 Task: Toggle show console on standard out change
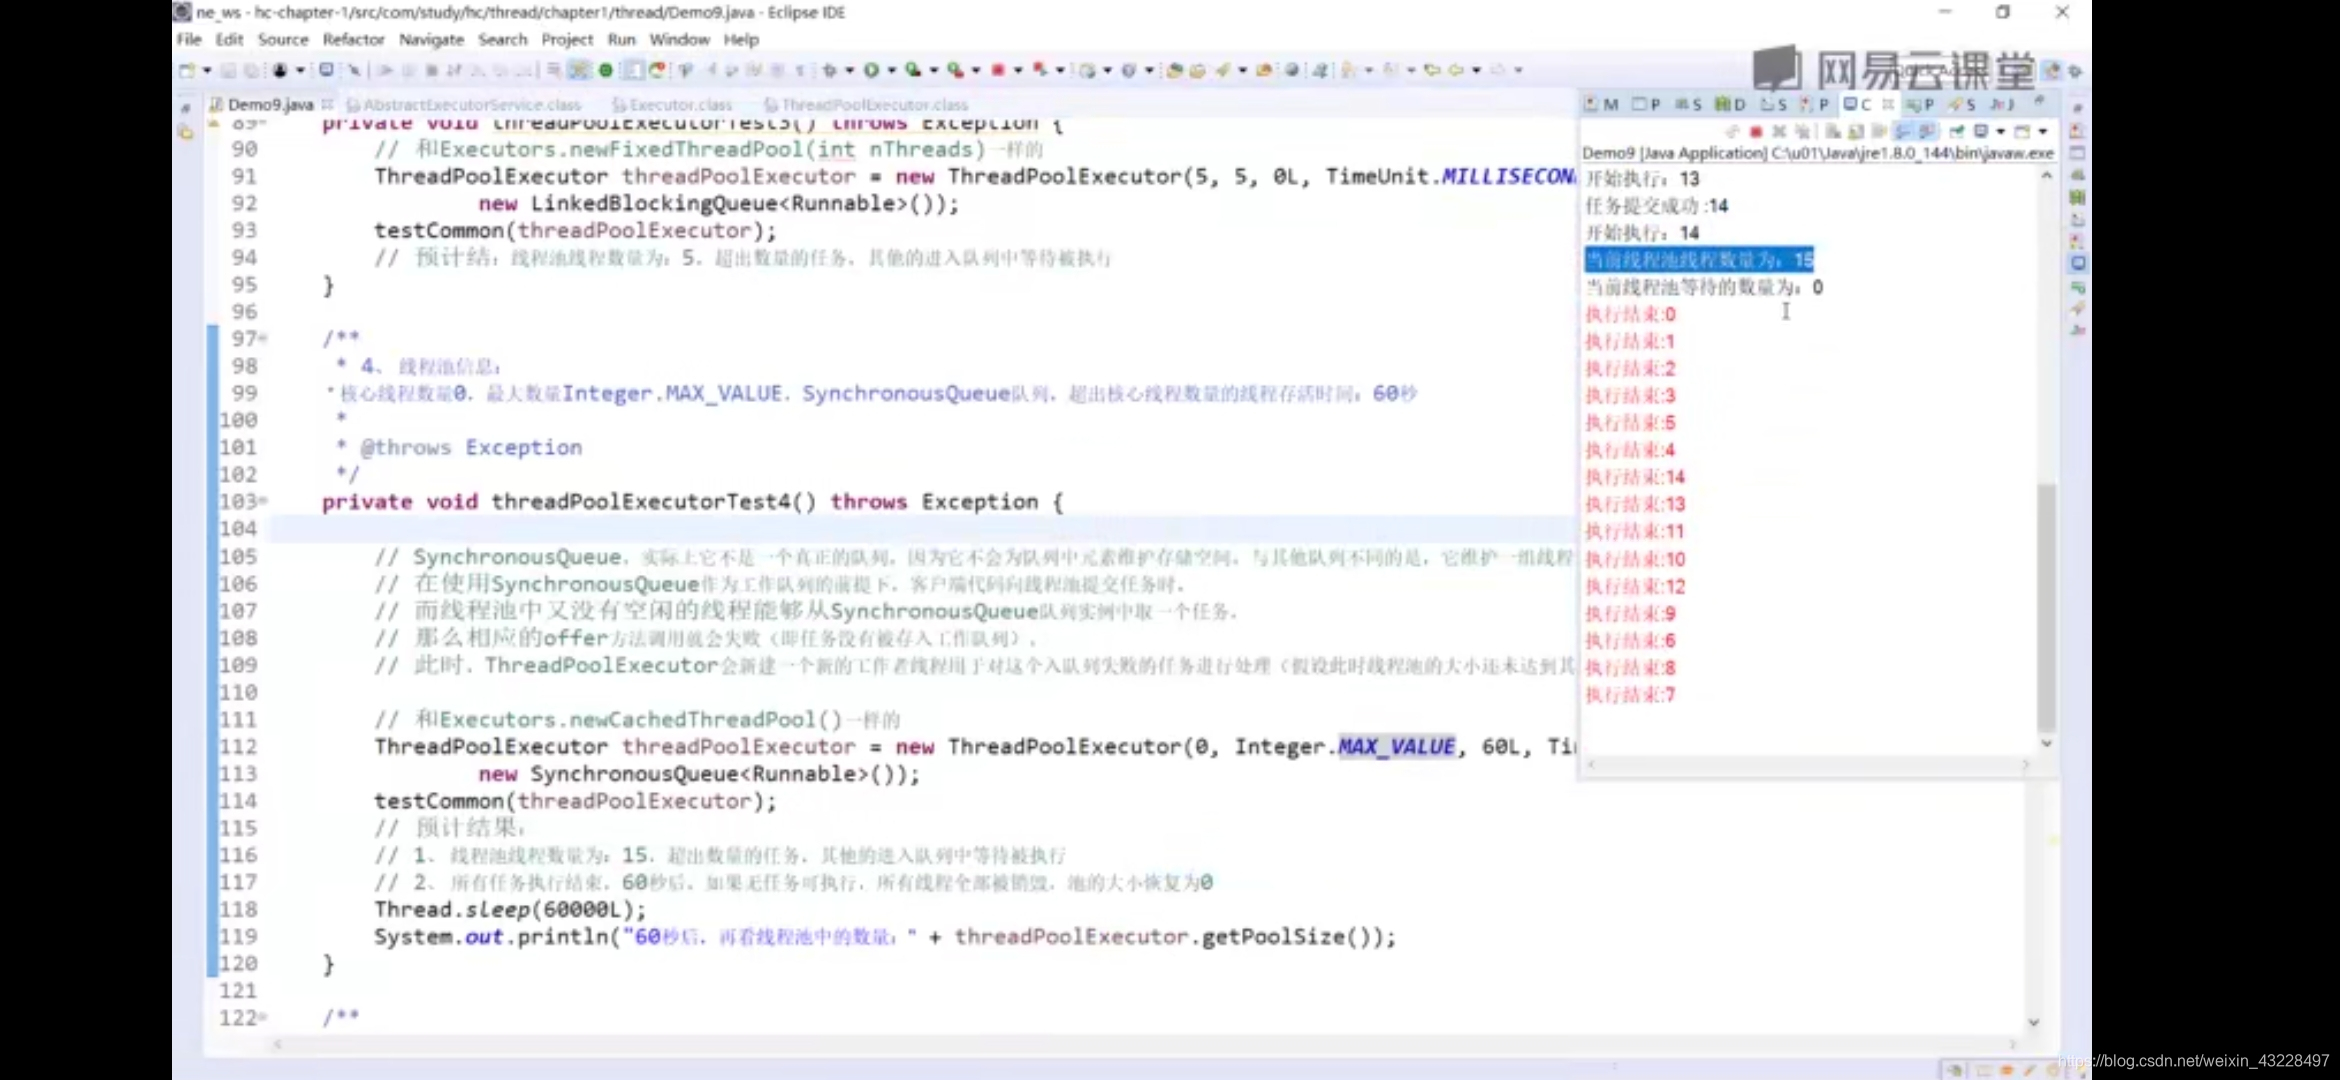(1903, 131)
